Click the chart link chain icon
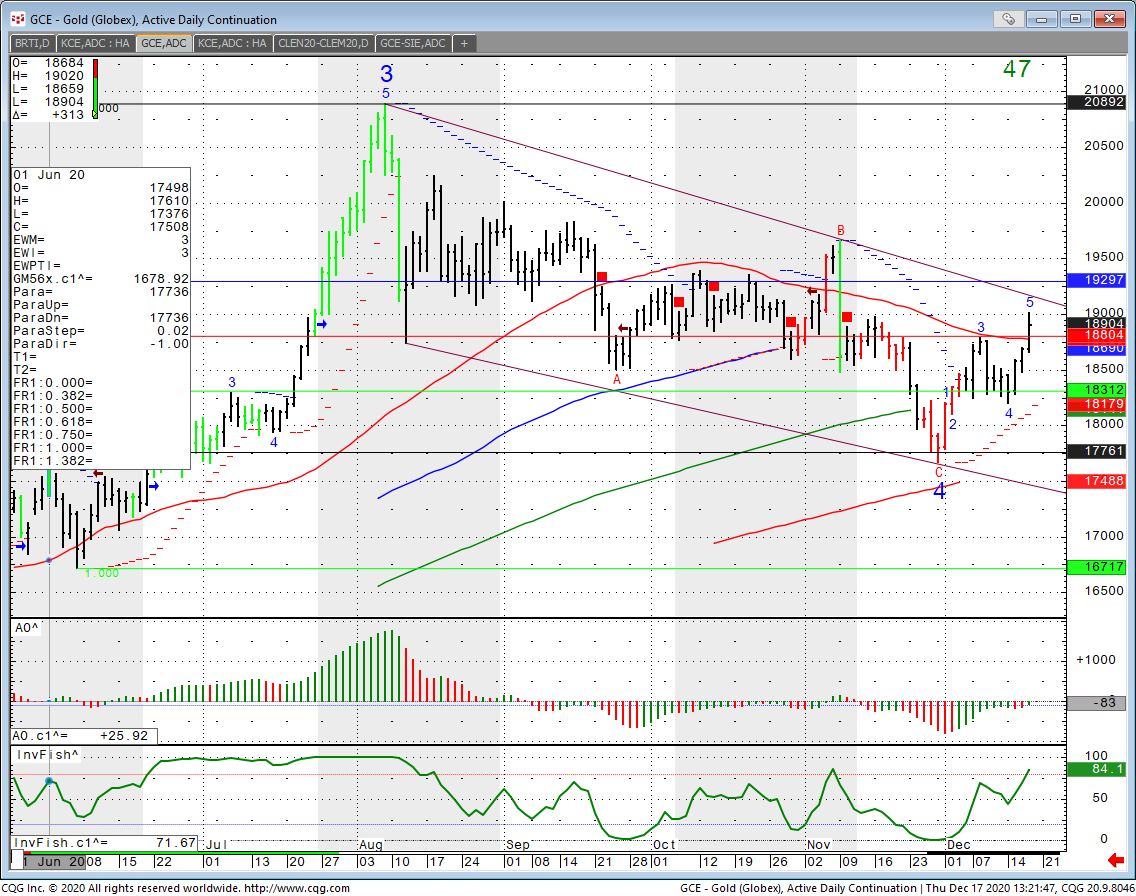 click(1008, 18)
